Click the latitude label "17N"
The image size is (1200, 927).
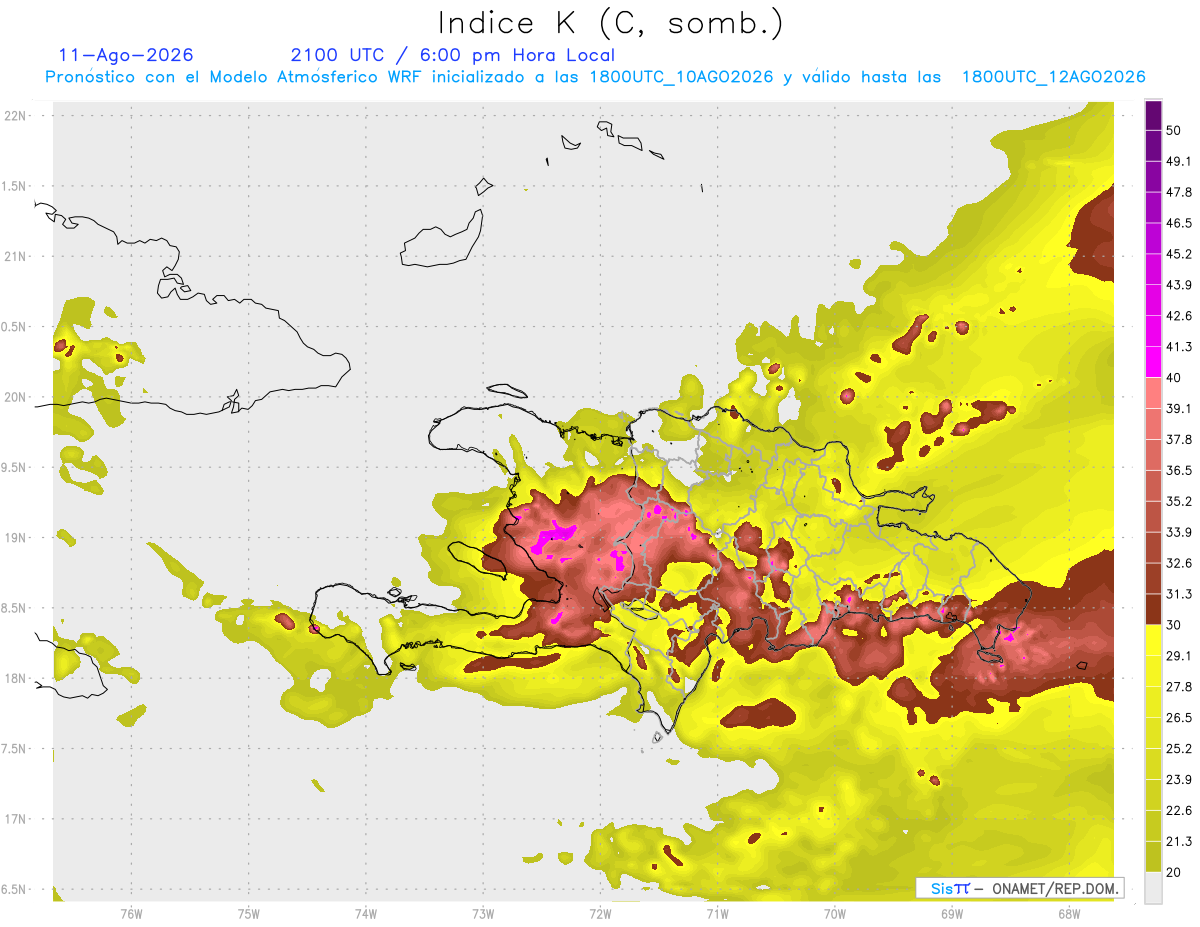coord(16,819)
